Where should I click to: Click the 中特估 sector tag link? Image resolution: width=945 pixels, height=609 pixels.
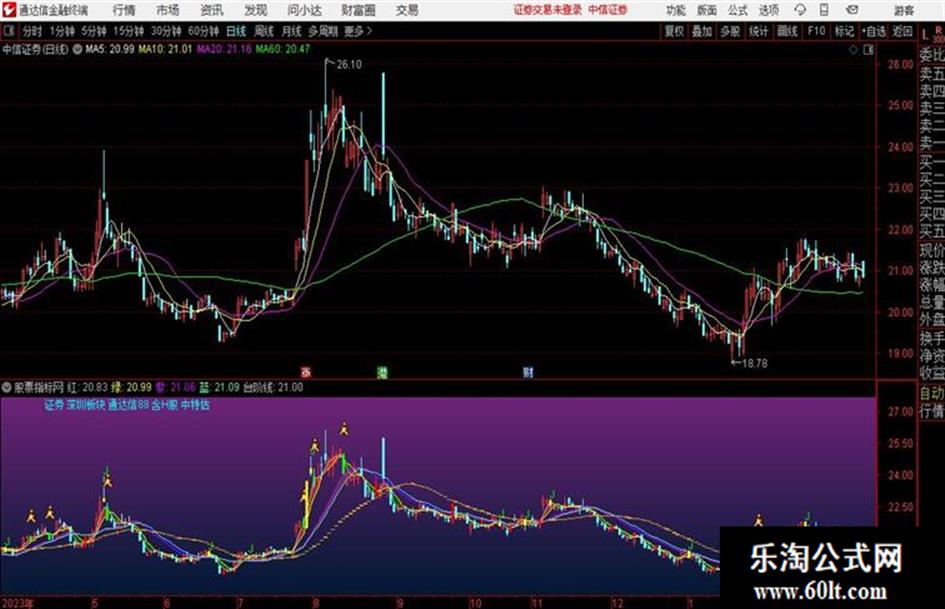point(195,405)
